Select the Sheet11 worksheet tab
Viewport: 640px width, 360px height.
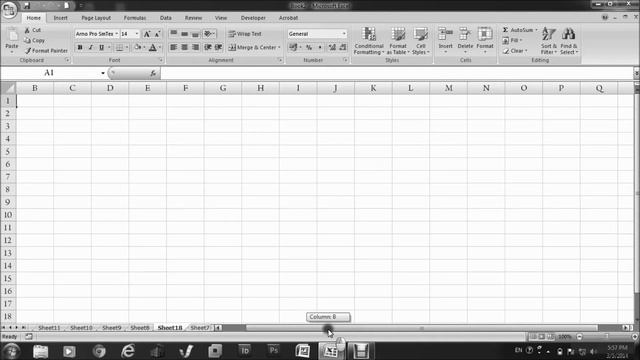[x=49, y=328]
